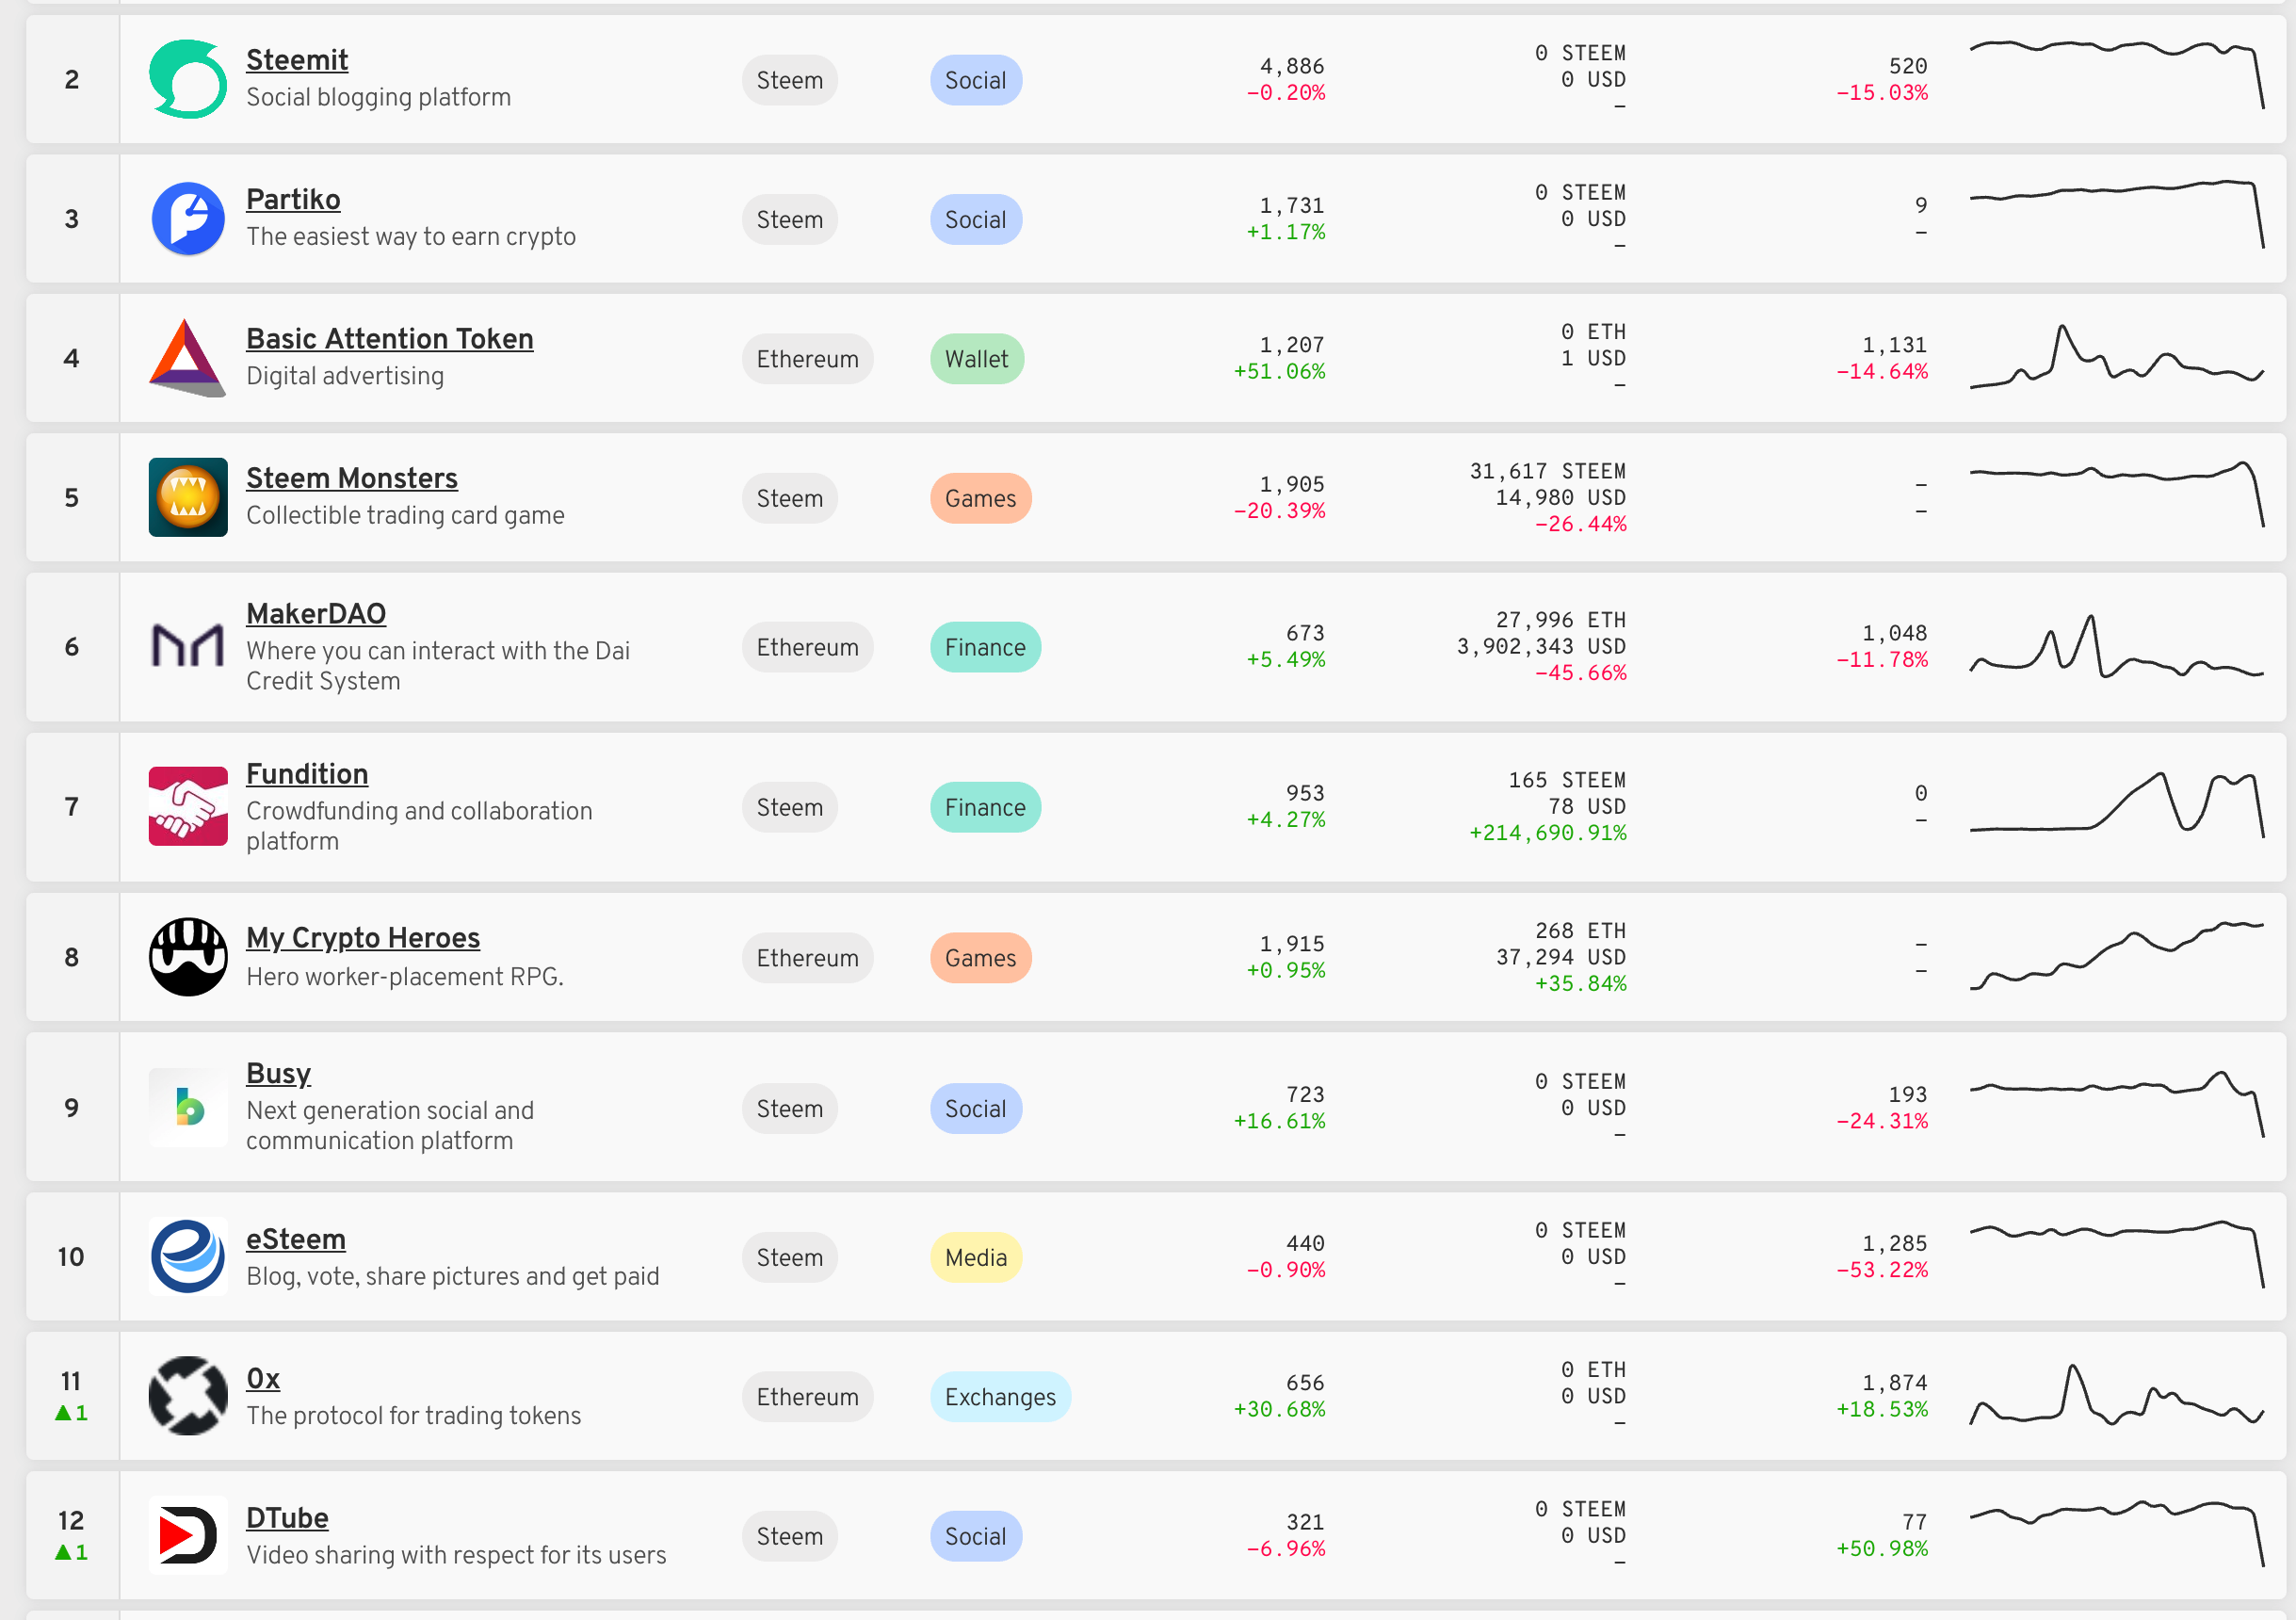Viewport: 2296px width, 1620px height.
Task: Open the eSteem logo icon
Action: pos(188,1256)
